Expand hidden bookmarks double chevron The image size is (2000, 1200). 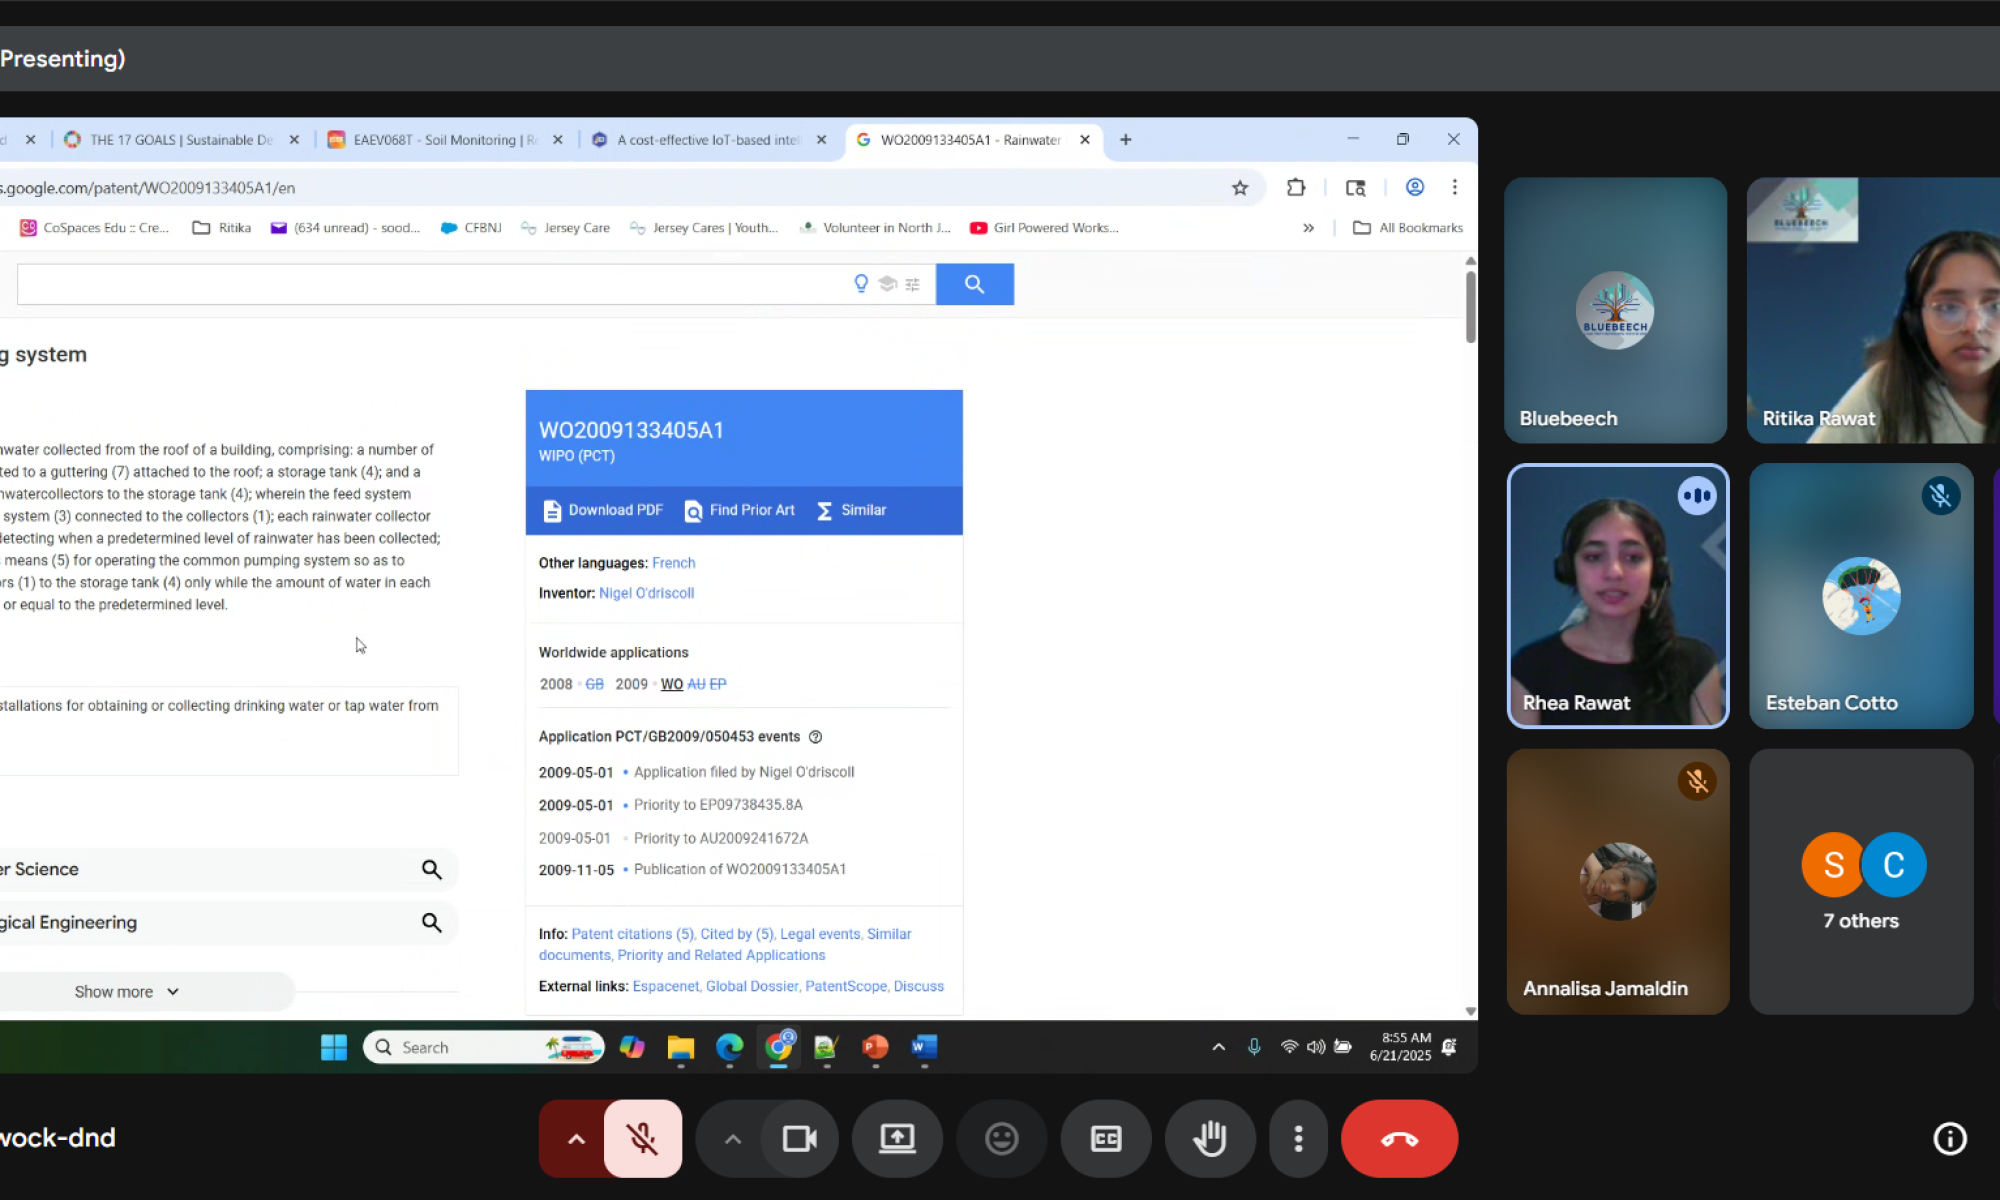click(x=1308, y=228)
